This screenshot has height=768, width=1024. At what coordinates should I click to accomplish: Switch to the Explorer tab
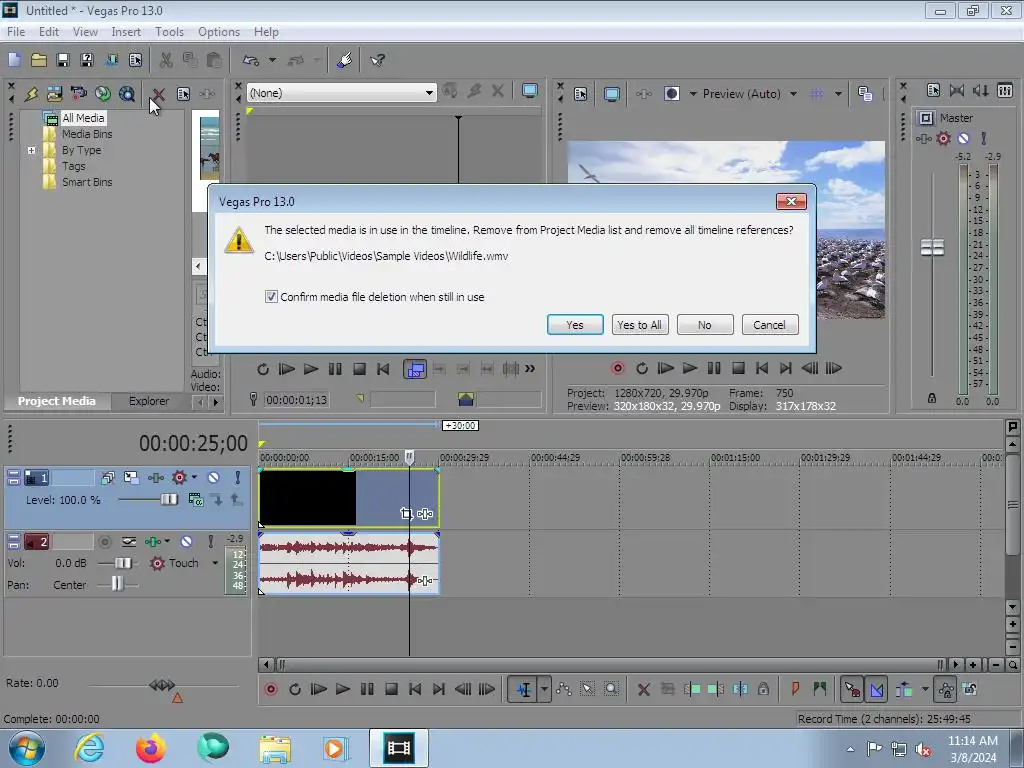click(x=148, y=401)
